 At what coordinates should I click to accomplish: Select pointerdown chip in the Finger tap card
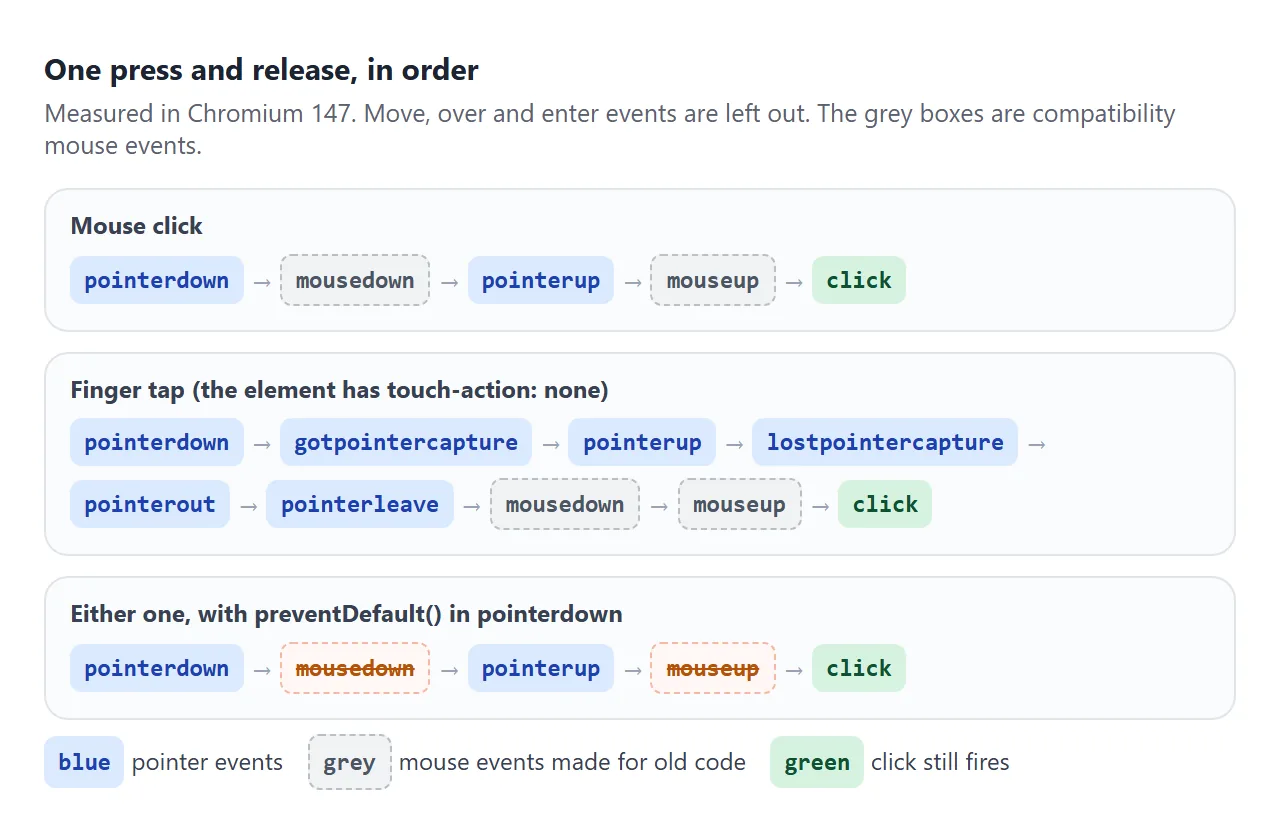[x=157, y=442]
